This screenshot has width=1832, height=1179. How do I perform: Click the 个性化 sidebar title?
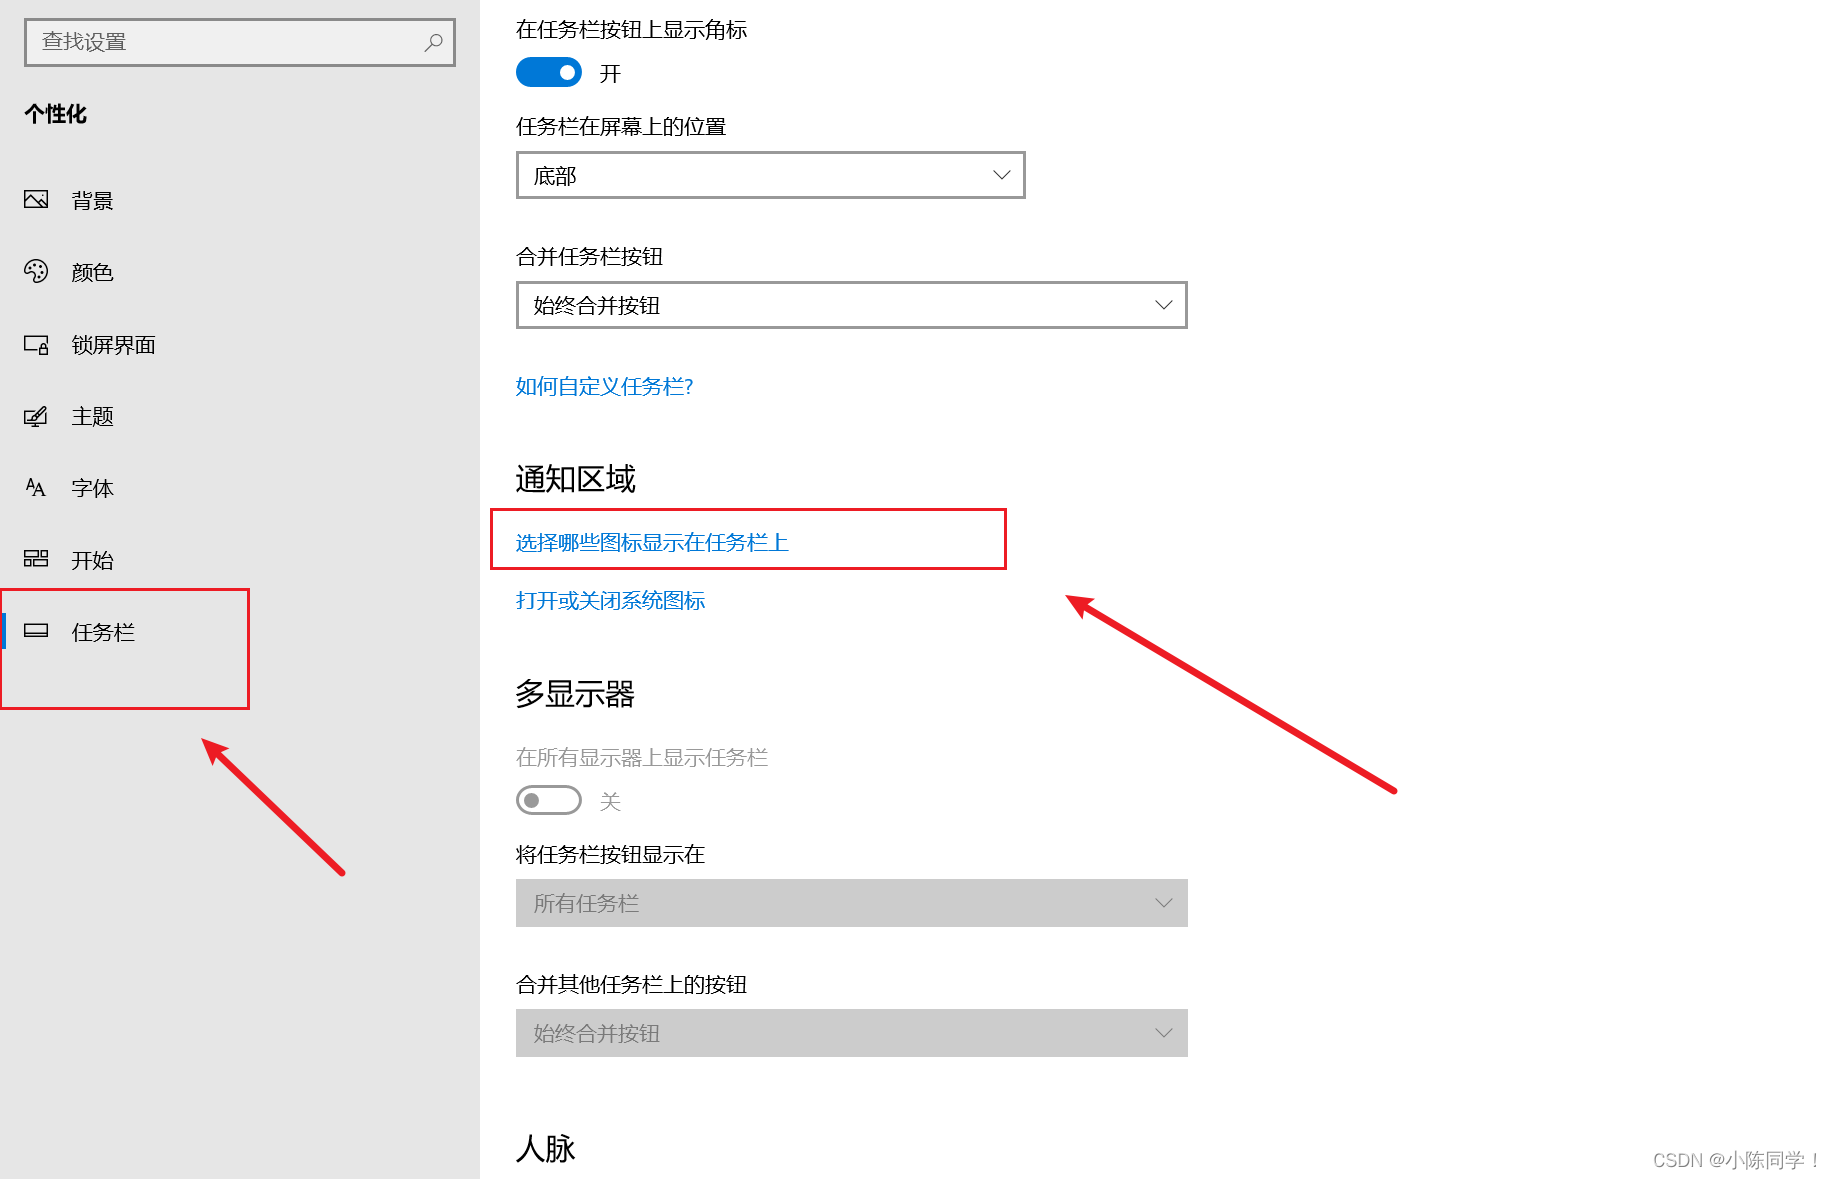pyautogui.click(x=56, y=115)
